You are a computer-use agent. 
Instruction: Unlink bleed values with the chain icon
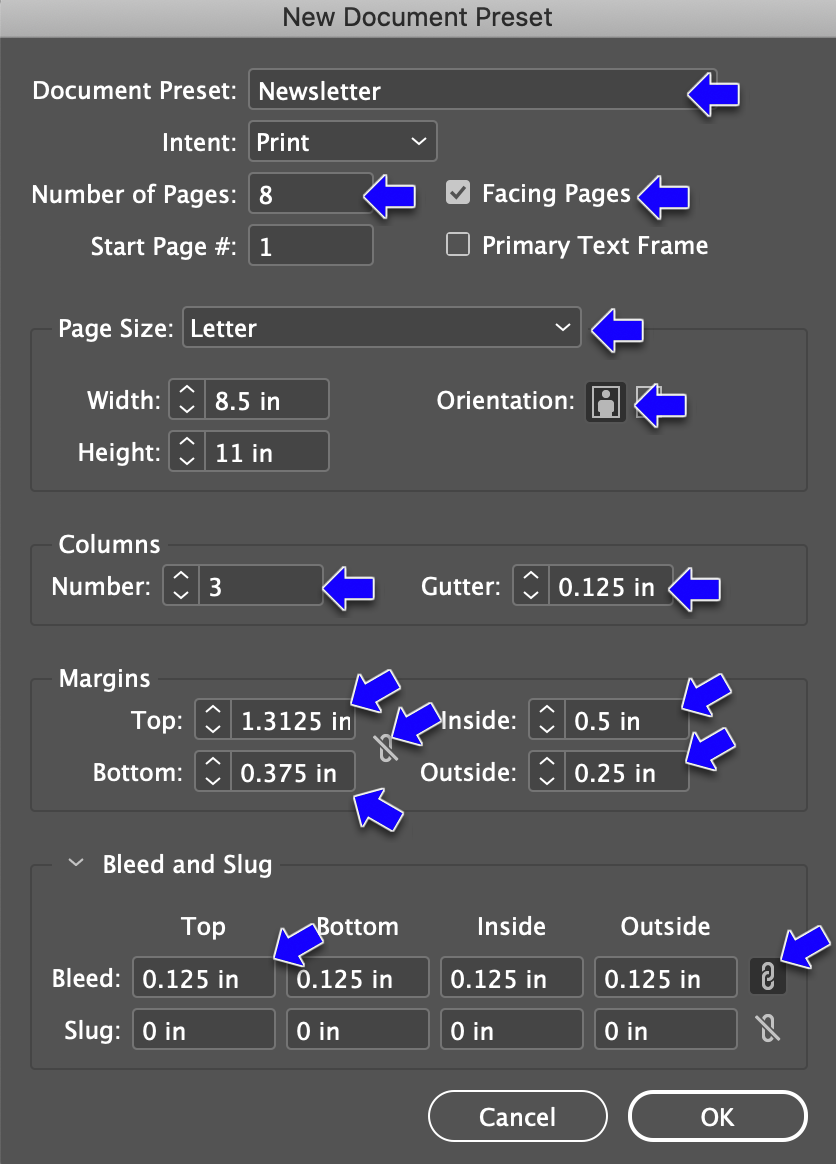[768, 976]
